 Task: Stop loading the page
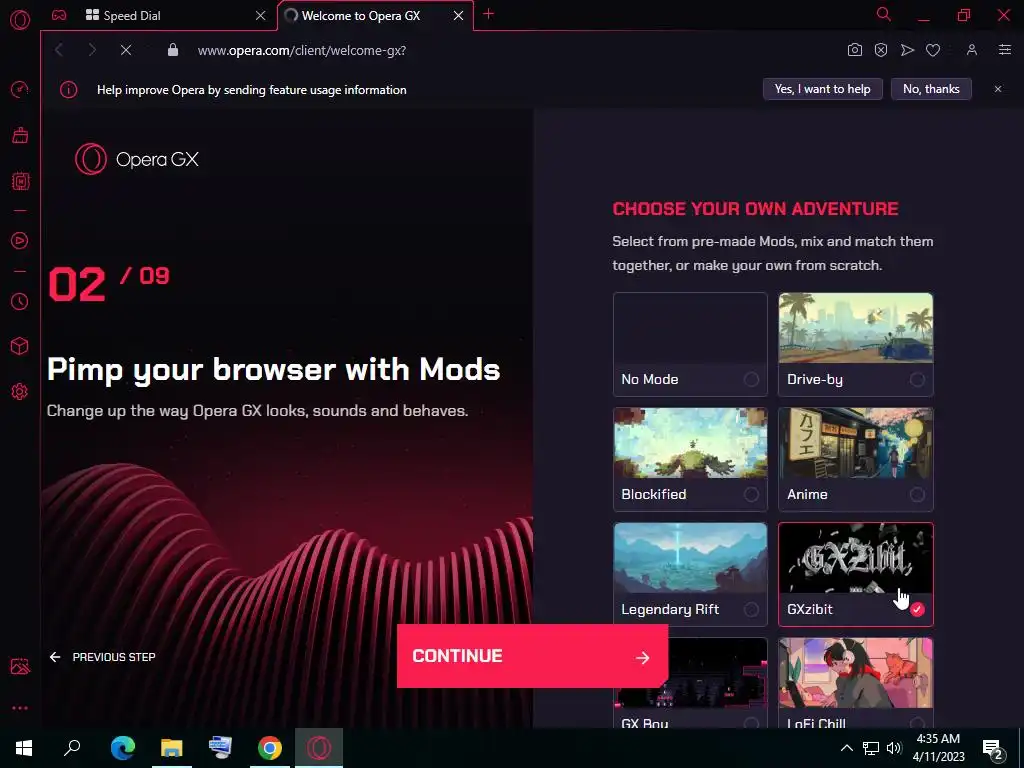click(x=126, y=50)
